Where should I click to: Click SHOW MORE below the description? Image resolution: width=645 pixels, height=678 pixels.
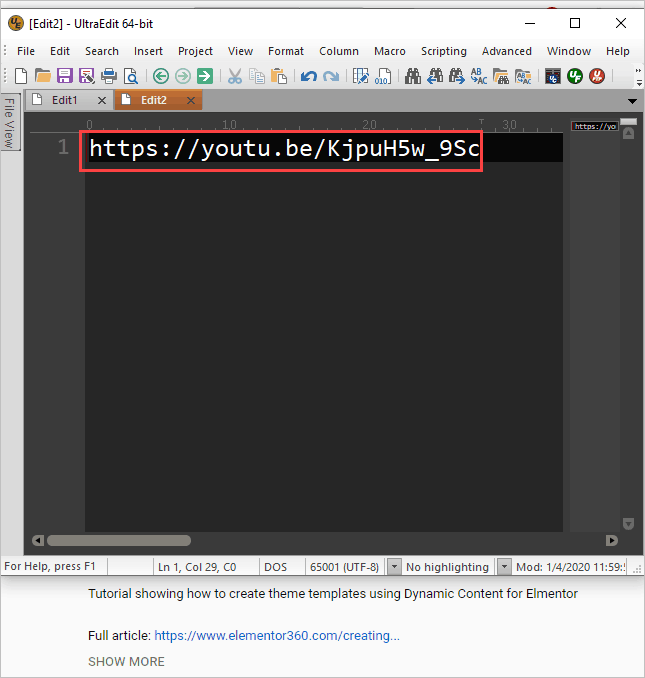pos(126,662)
